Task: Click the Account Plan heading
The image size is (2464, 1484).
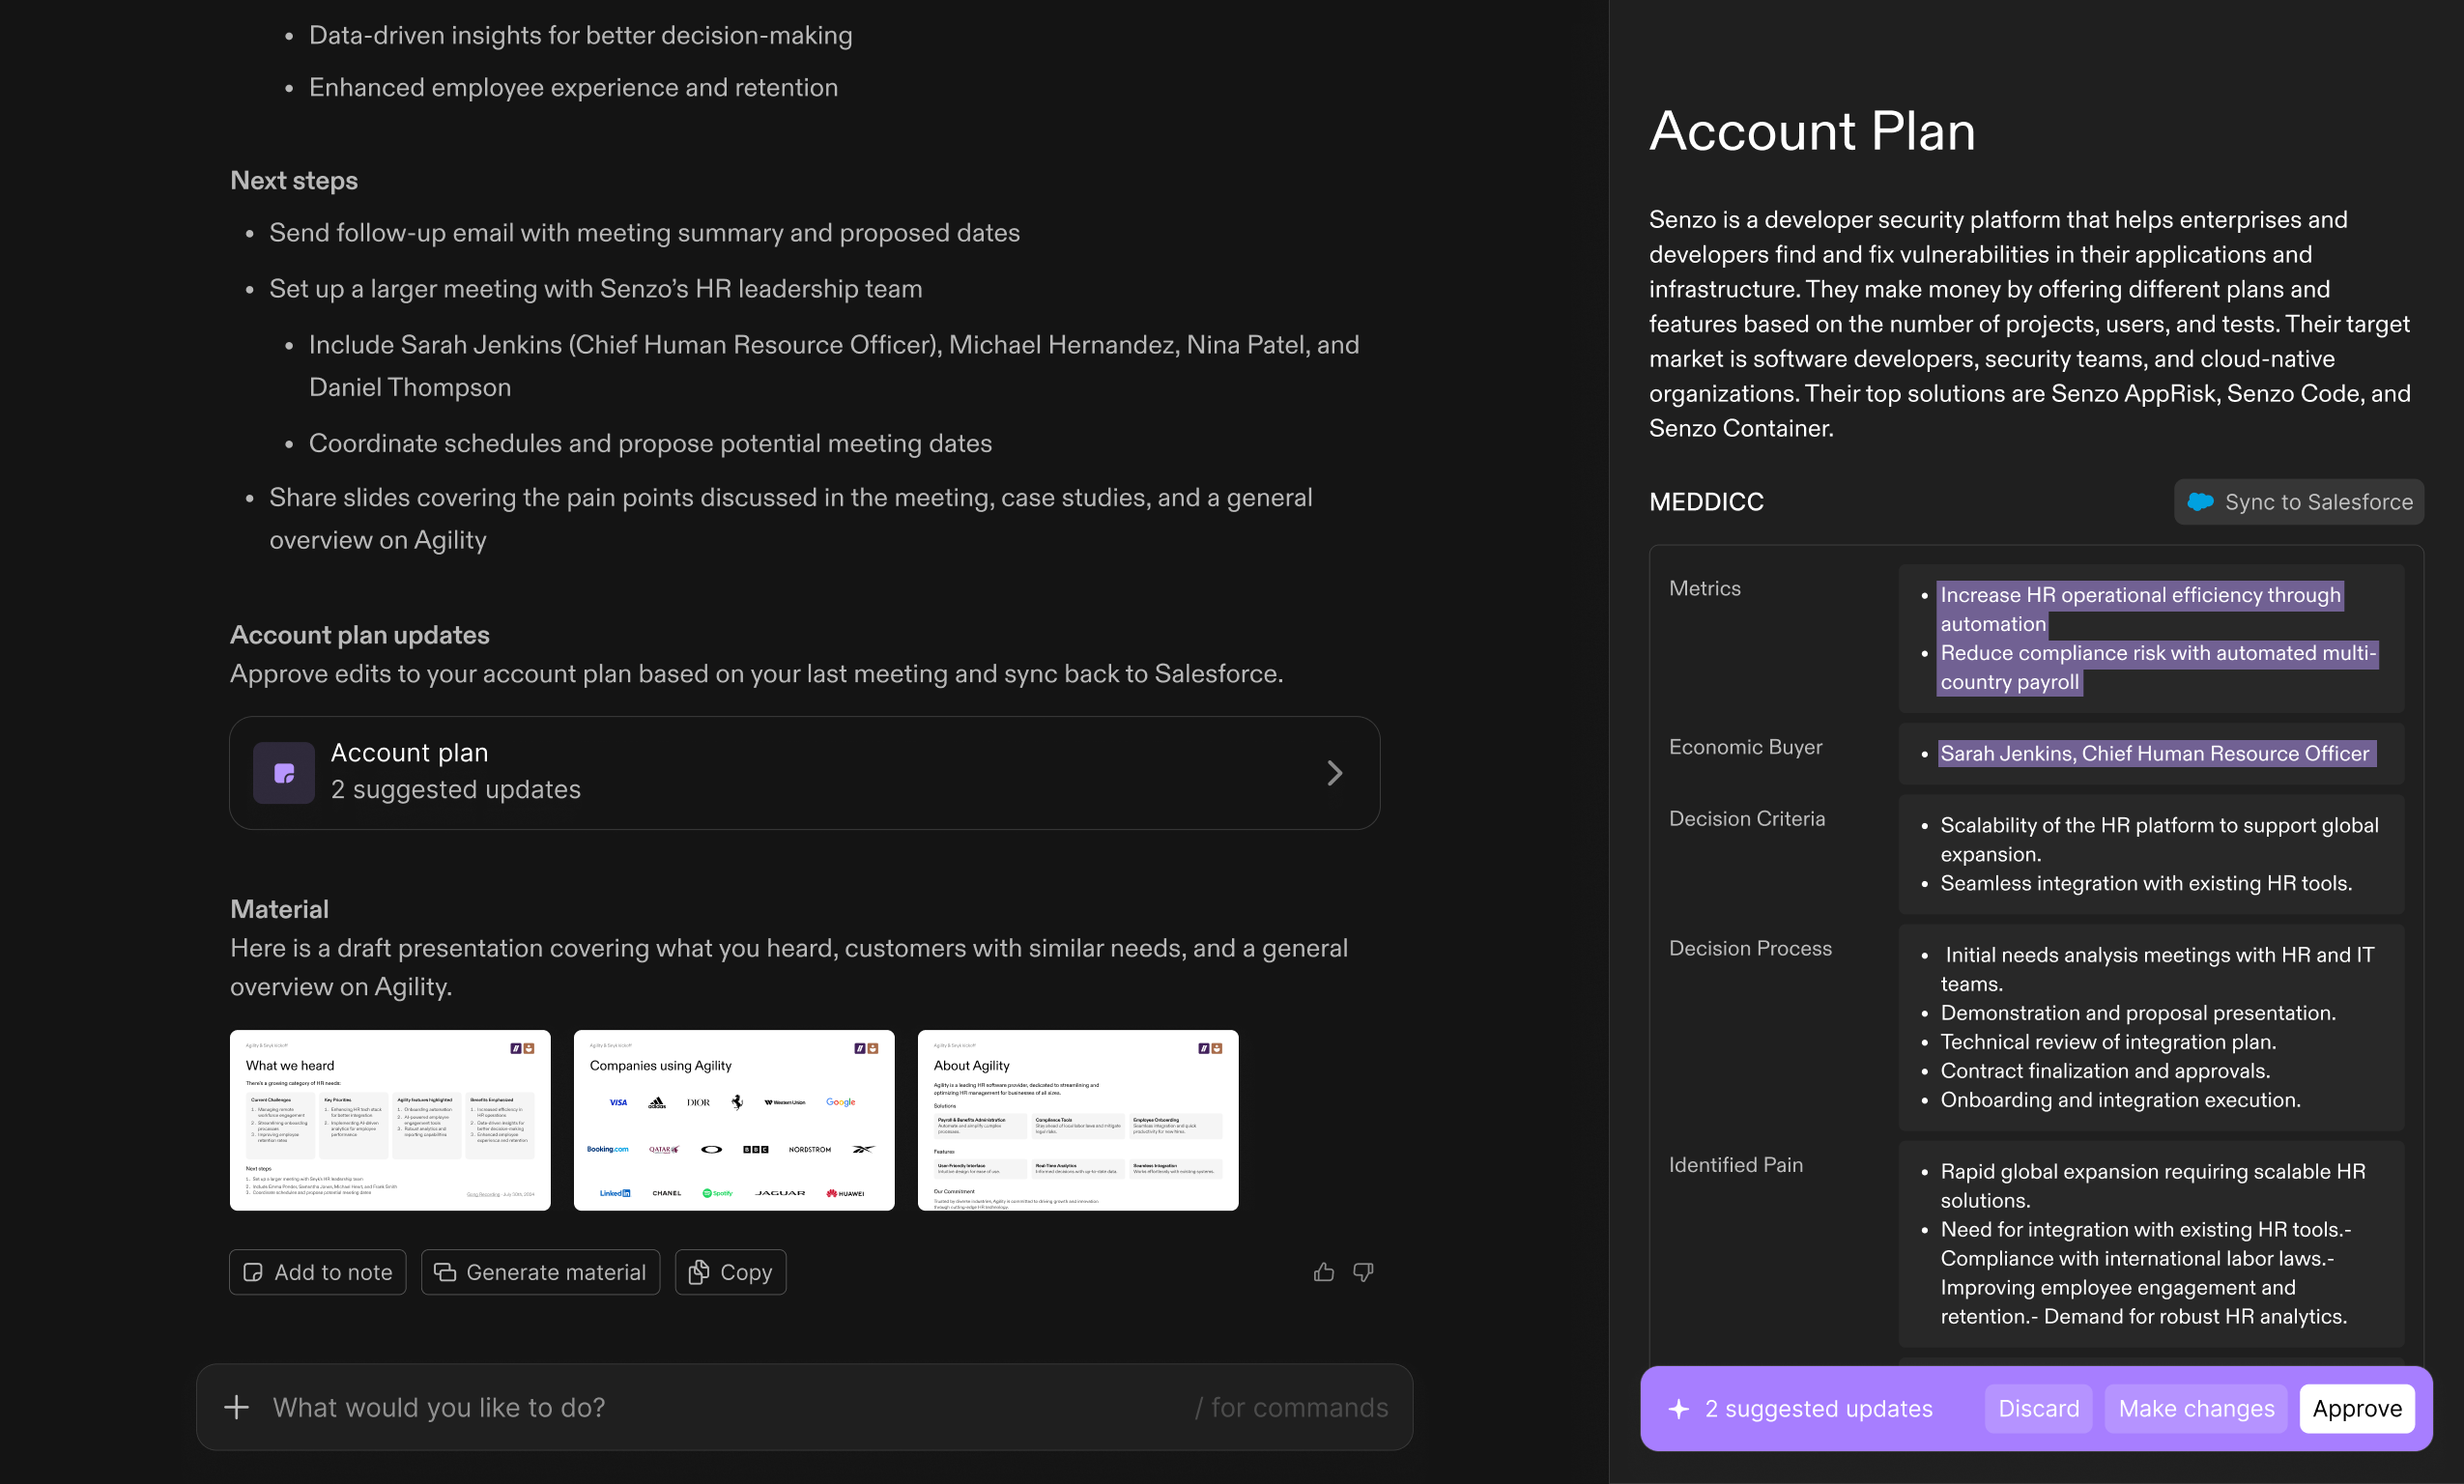Action: click(1812, 131)
